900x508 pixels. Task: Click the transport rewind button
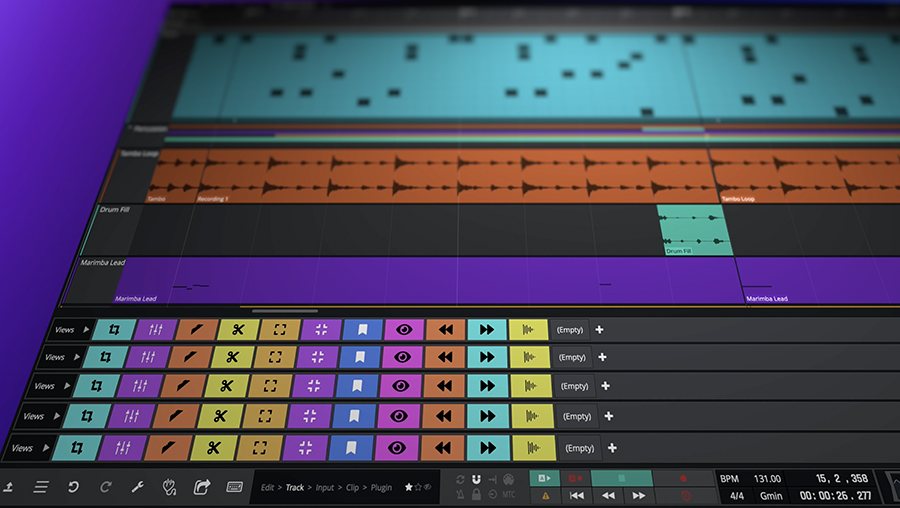coord(608,495)
